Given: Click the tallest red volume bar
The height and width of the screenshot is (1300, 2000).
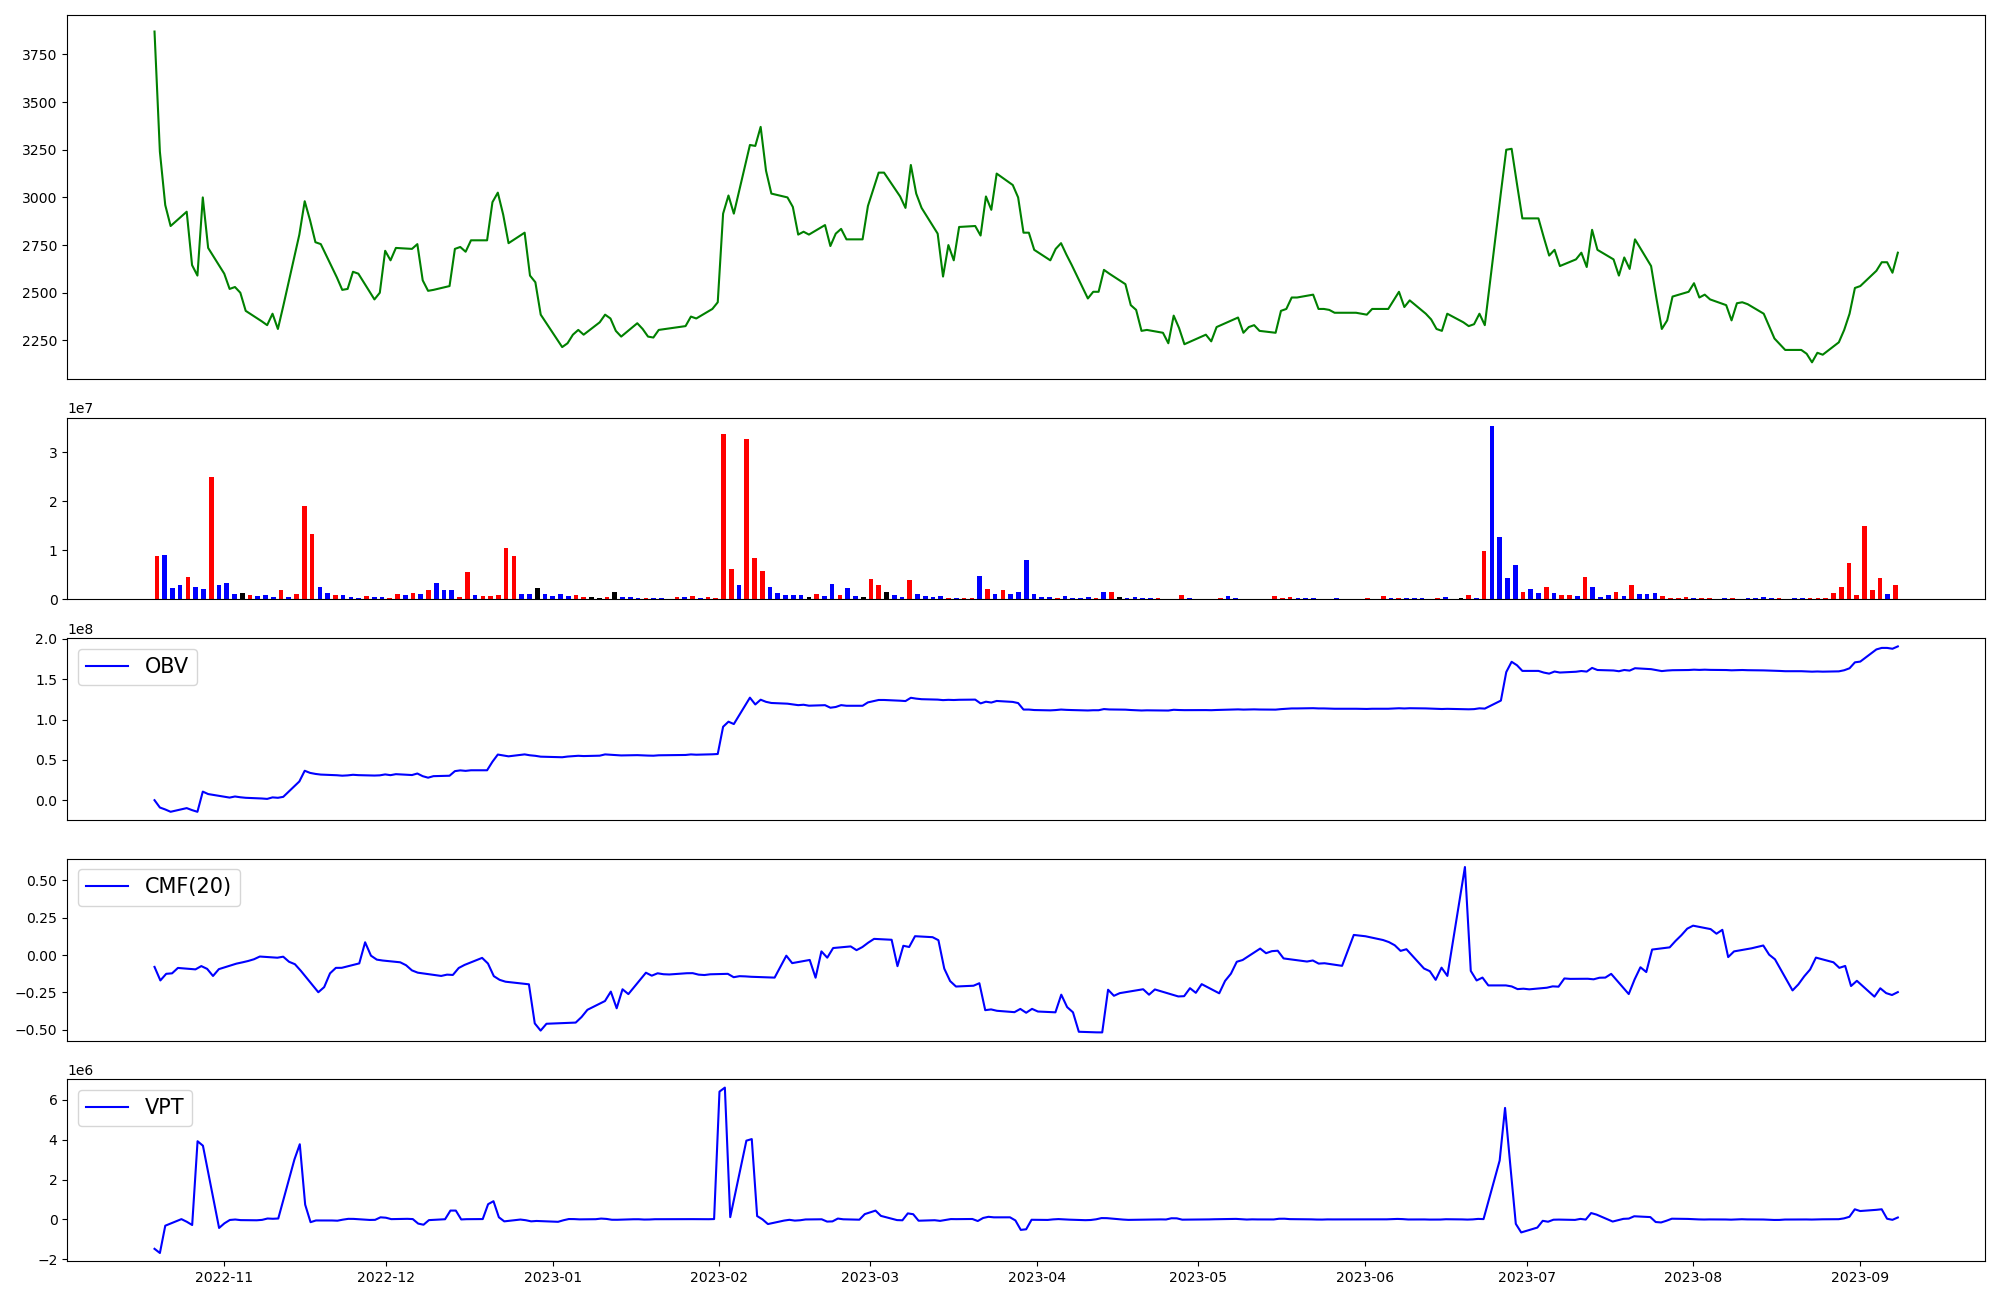Looking at the screenshot, I should click(723, 516).
